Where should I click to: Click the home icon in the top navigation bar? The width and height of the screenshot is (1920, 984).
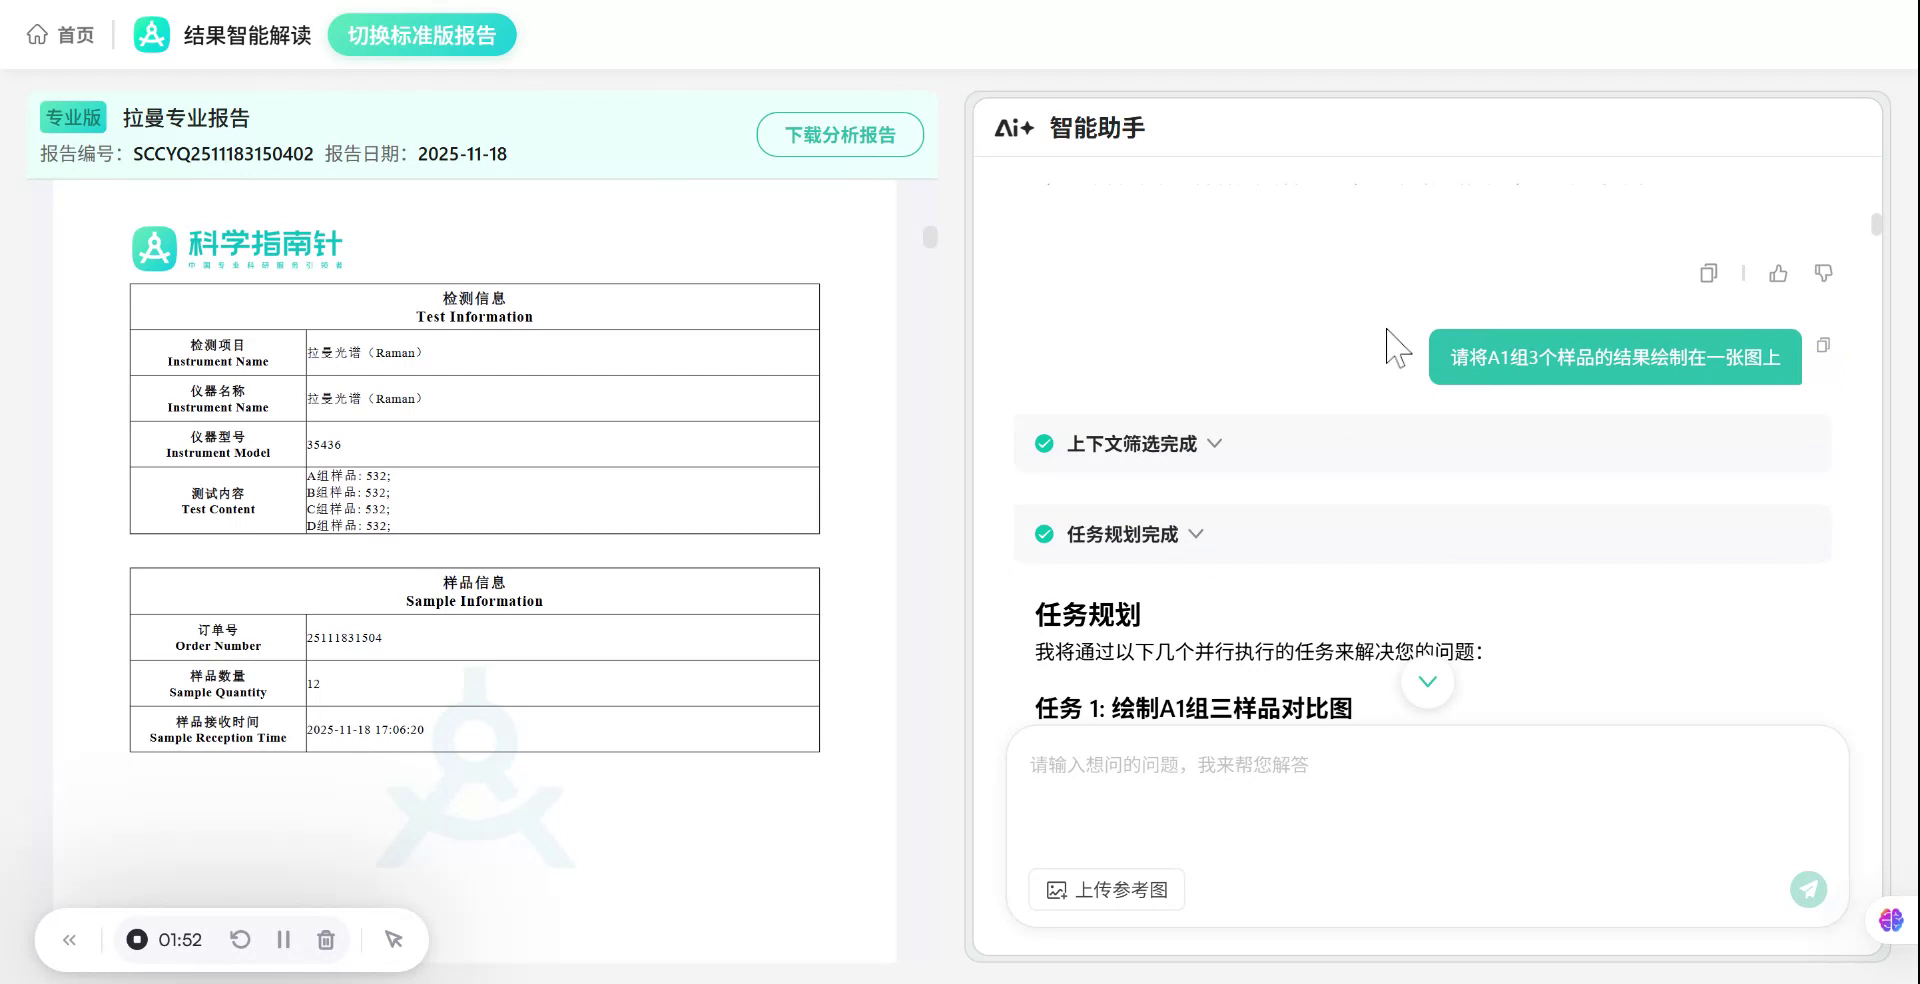[x=37, y=33]
